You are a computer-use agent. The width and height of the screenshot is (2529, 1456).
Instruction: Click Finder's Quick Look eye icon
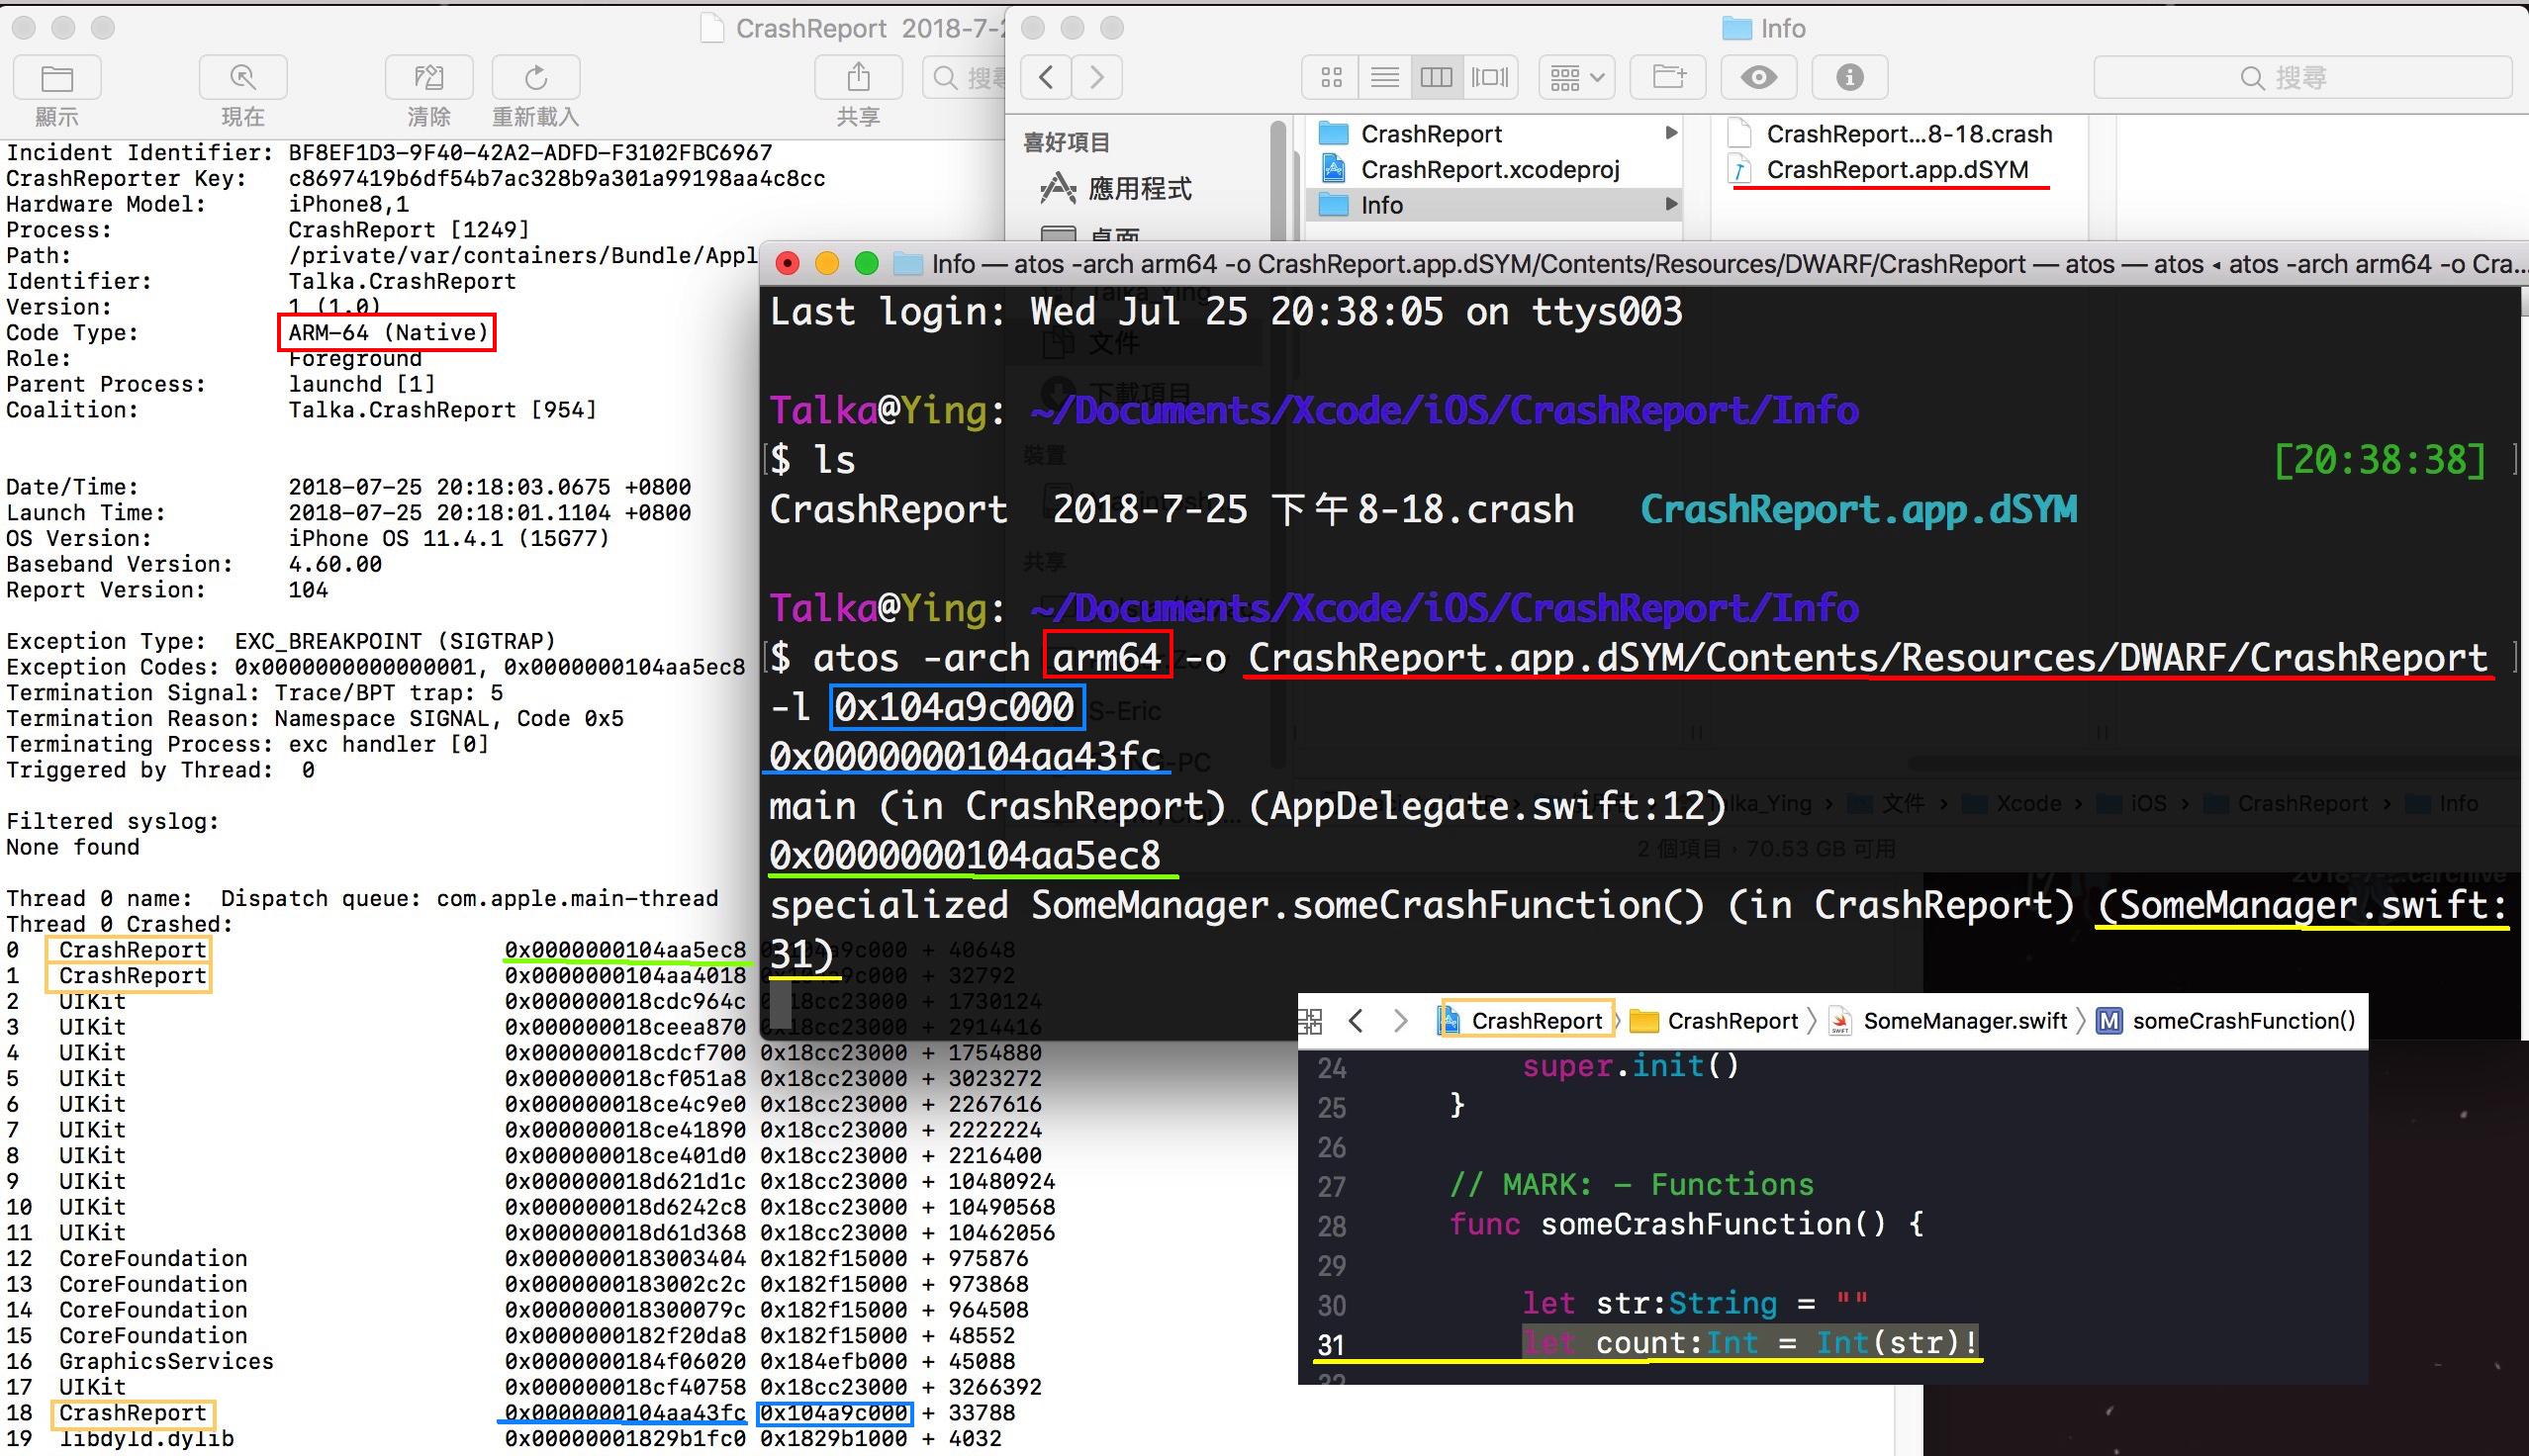pyautogui.click(x=1758, y=77)
